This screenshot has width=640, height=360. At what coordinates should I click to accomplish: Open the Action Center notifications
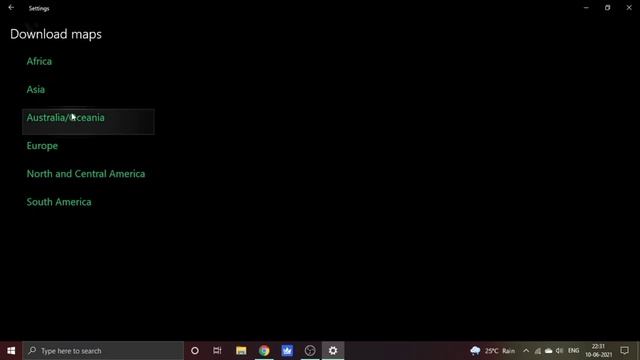point(624,351)
